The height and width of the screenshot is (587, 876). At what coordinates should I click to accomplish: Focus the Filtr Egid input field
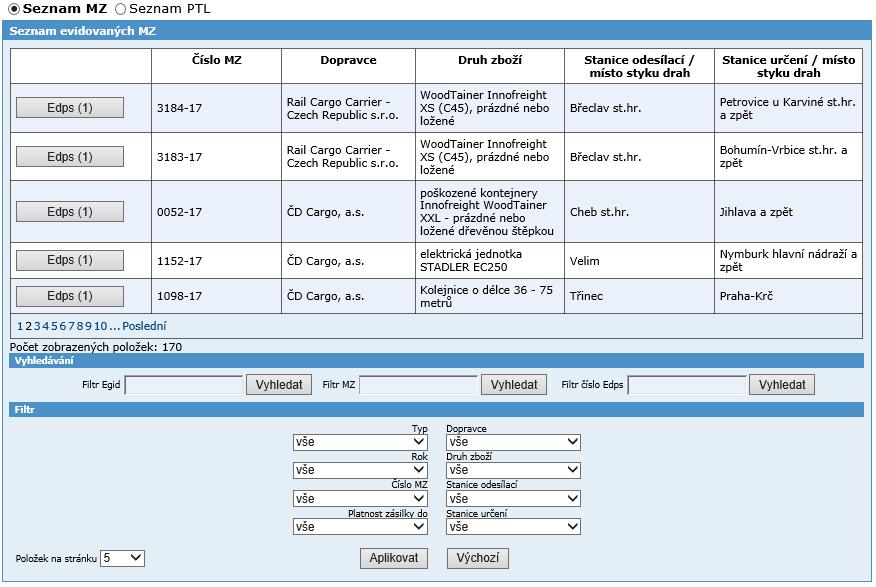point(184,385)
